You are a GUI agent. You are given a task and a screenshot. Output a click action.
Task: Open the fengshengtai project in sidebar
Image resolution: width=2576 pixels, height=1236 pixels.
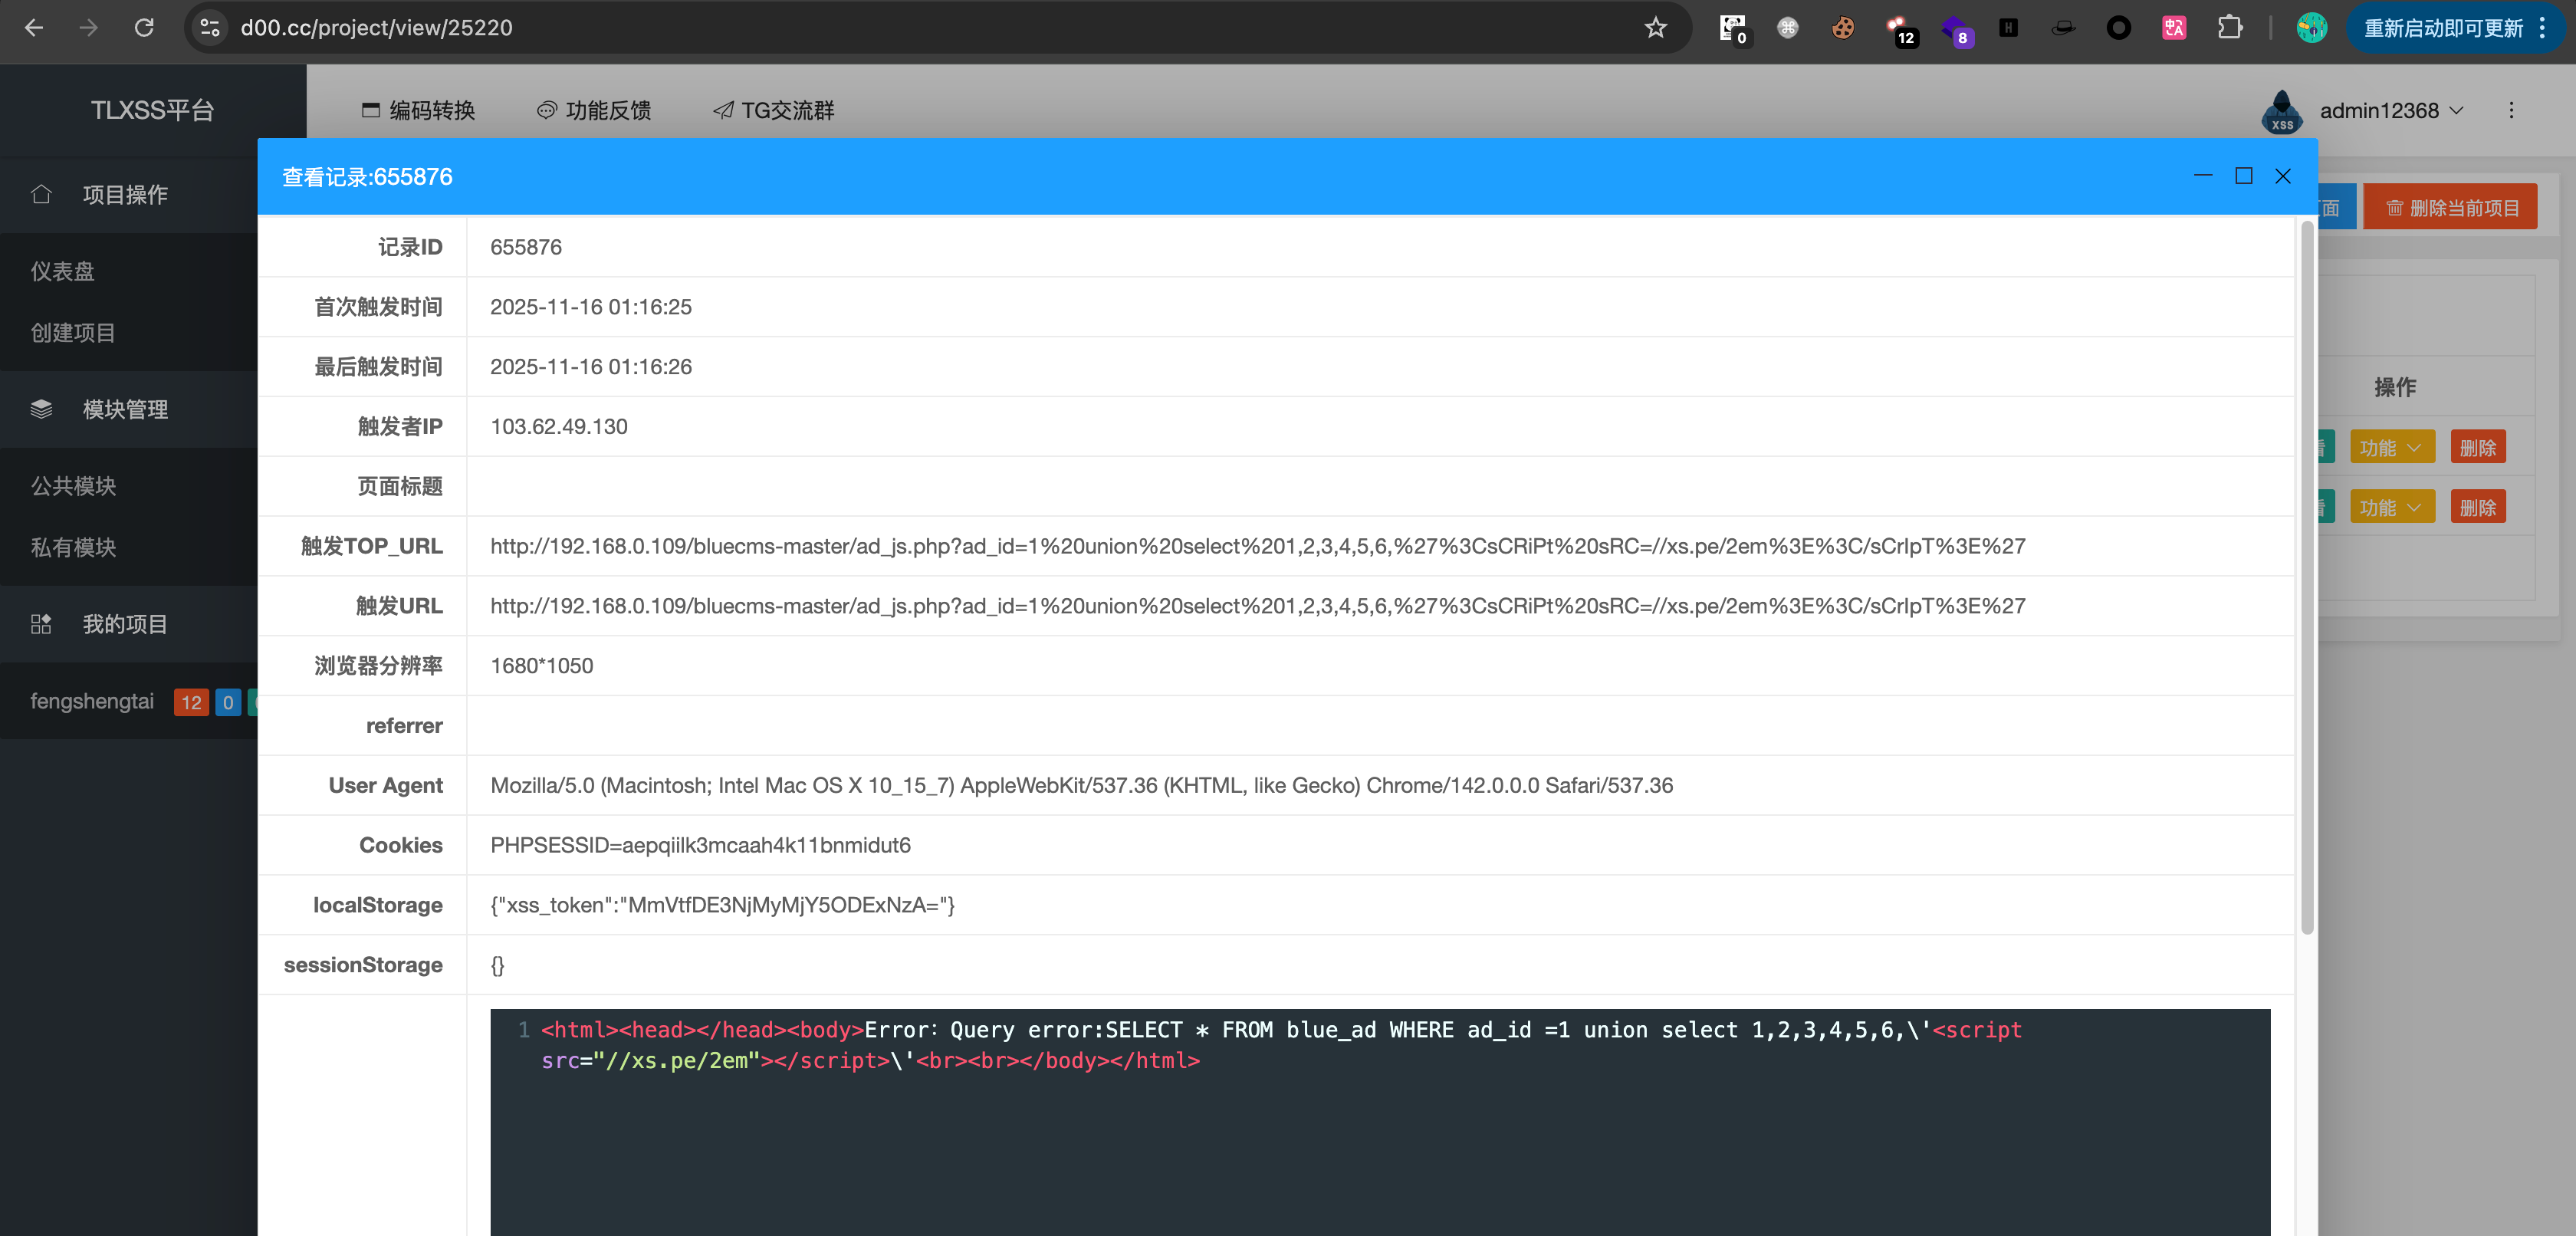[92, 701]
